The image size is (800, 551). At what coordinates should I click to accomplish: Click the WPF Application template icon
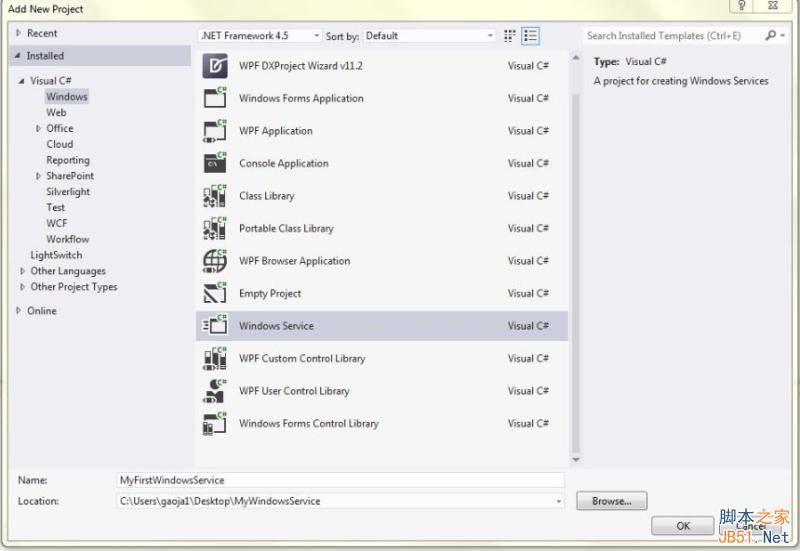pos(215,131)
